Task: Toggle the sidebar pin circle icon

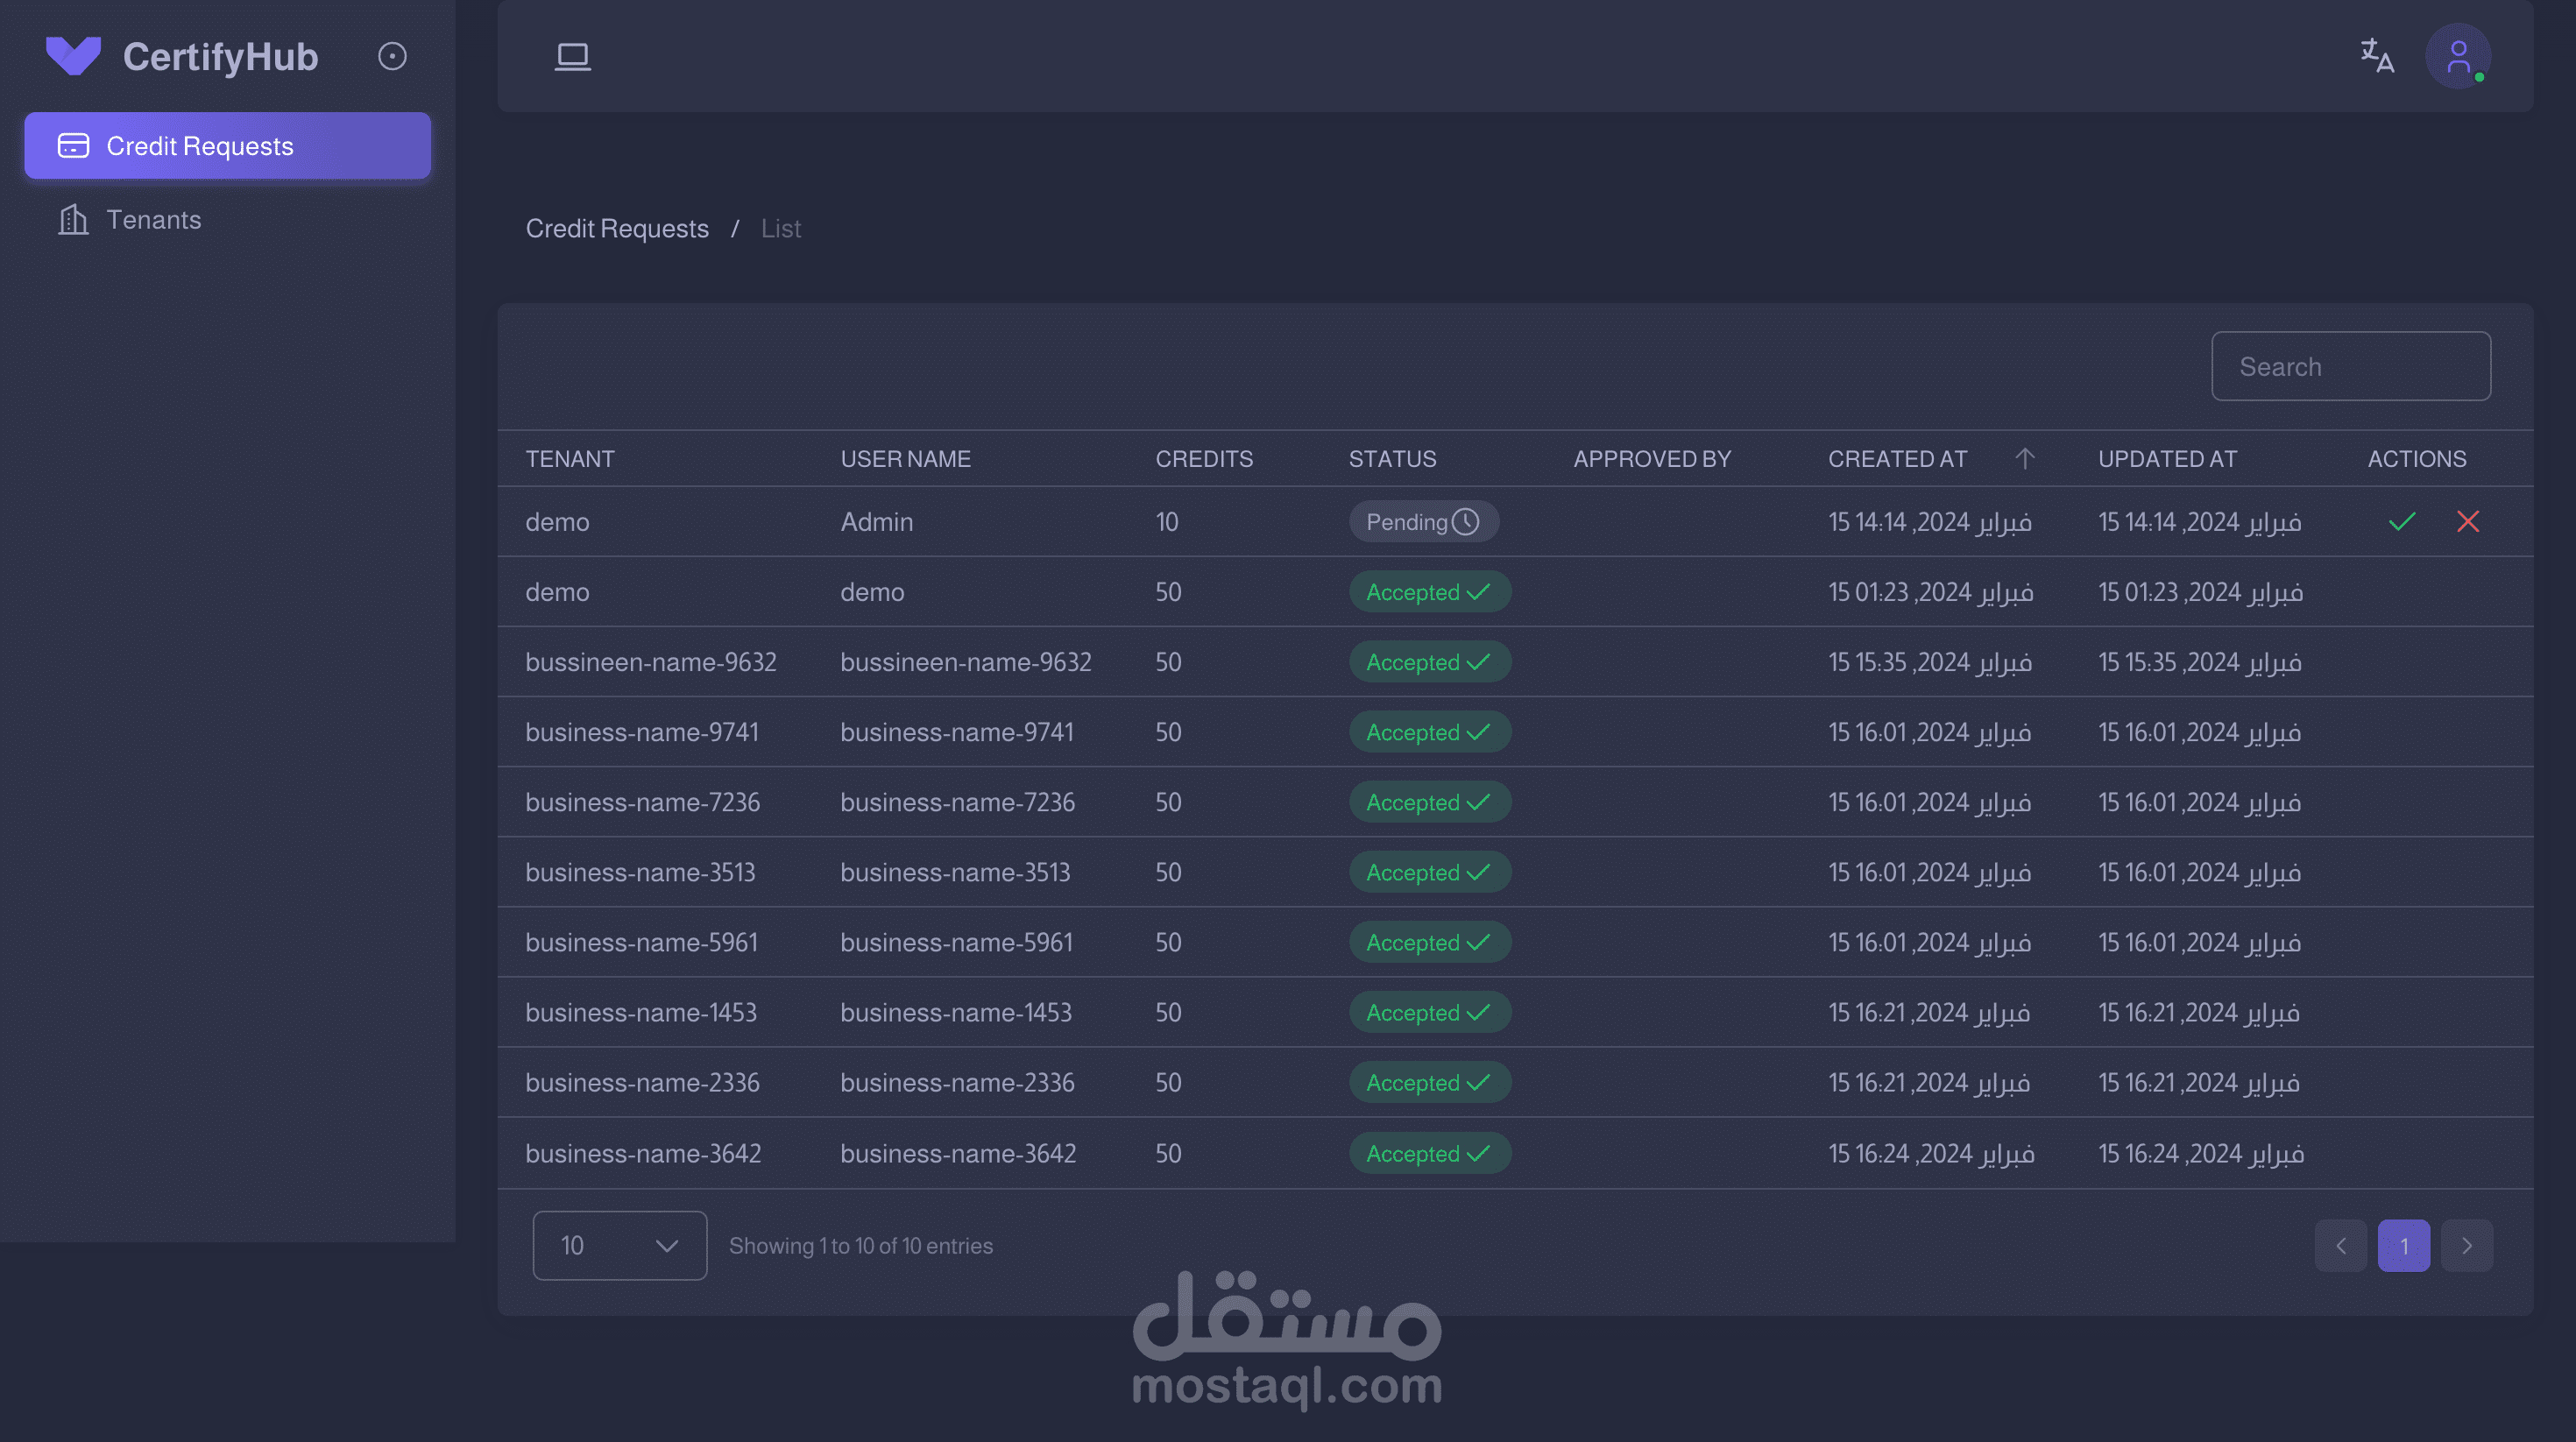Action: point(392,56)
